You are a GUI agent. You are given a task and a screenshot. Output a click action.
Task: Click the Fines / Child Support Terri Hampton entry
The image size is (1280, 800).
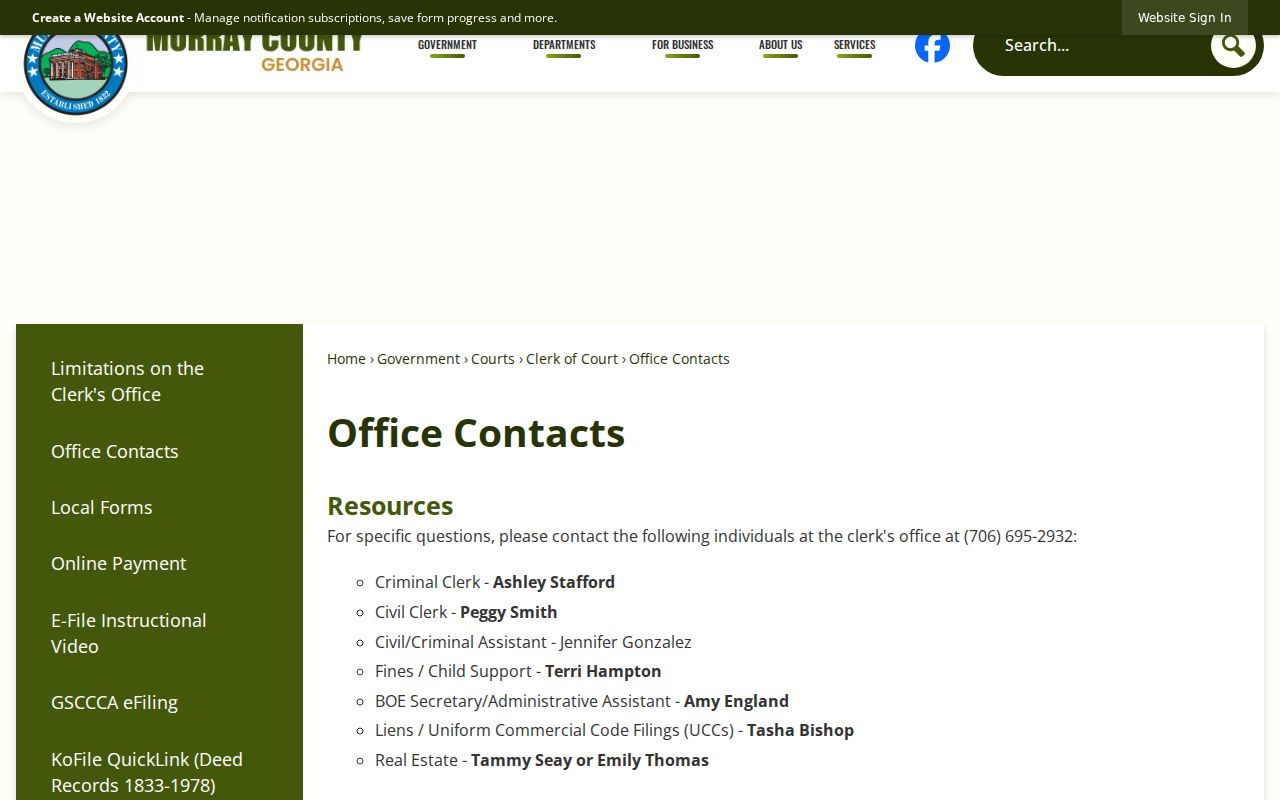(x=518, y=671)
